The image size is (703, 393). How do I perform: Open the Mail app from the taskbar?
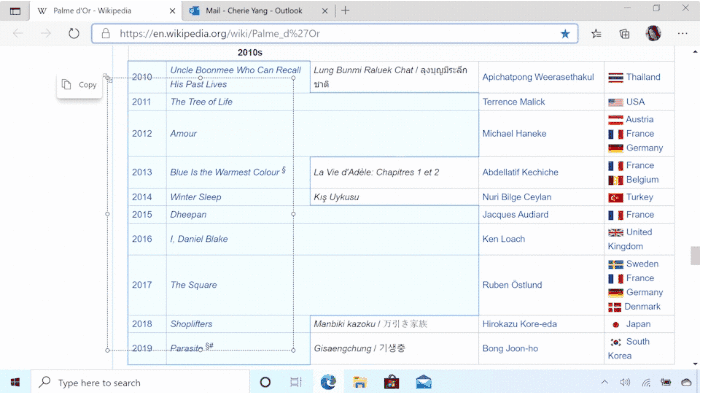click(423, 382)
